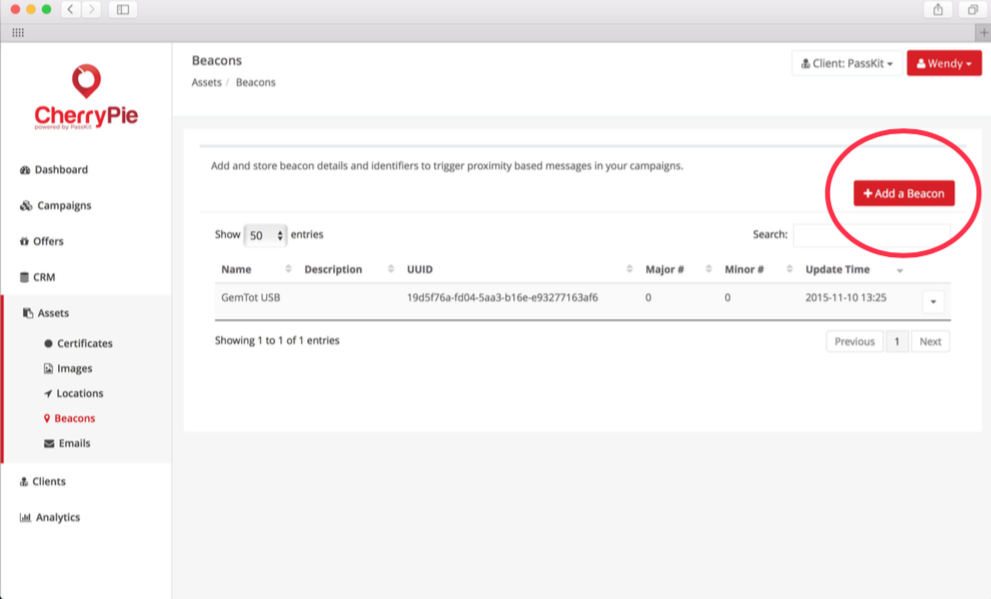Click the update time 2015-11-10 13:25
Image resolution: width=991 pixels, height=599 pixels.
coord(846,298)
